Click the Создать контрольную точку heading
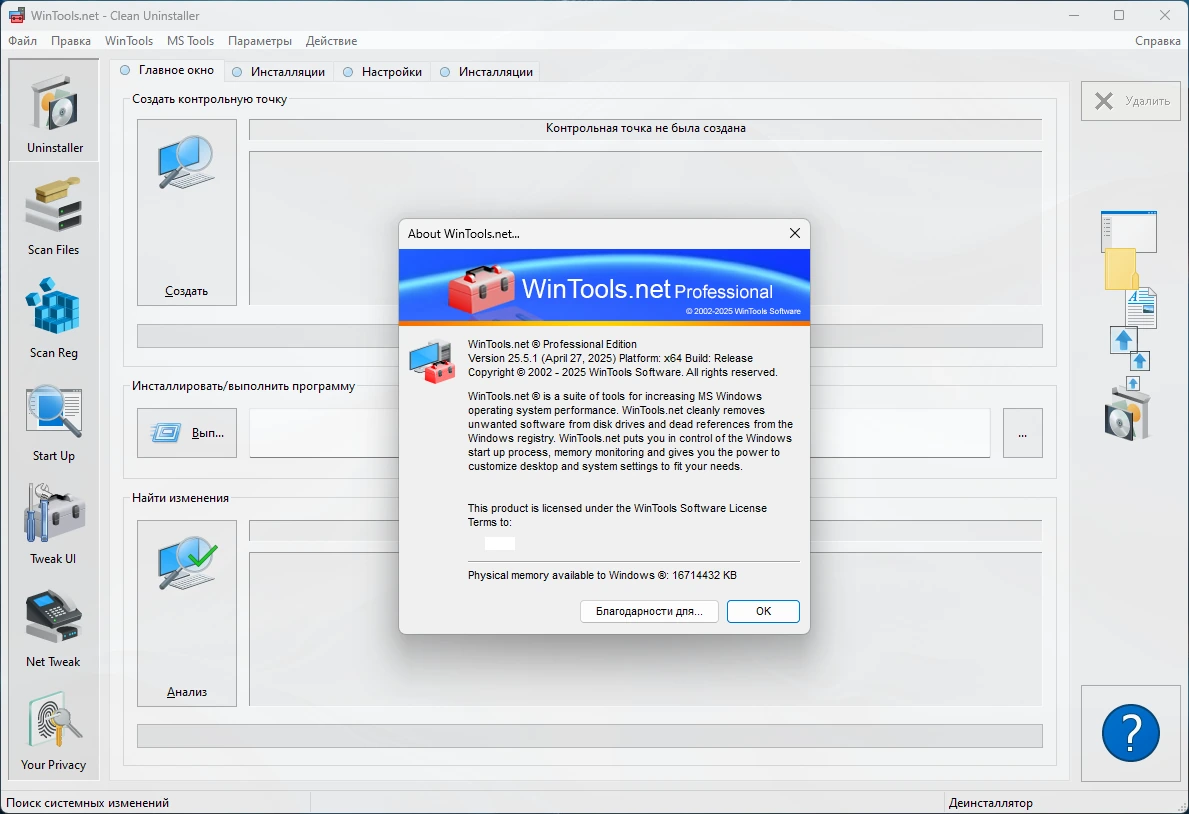 click(x=209, y=99)
